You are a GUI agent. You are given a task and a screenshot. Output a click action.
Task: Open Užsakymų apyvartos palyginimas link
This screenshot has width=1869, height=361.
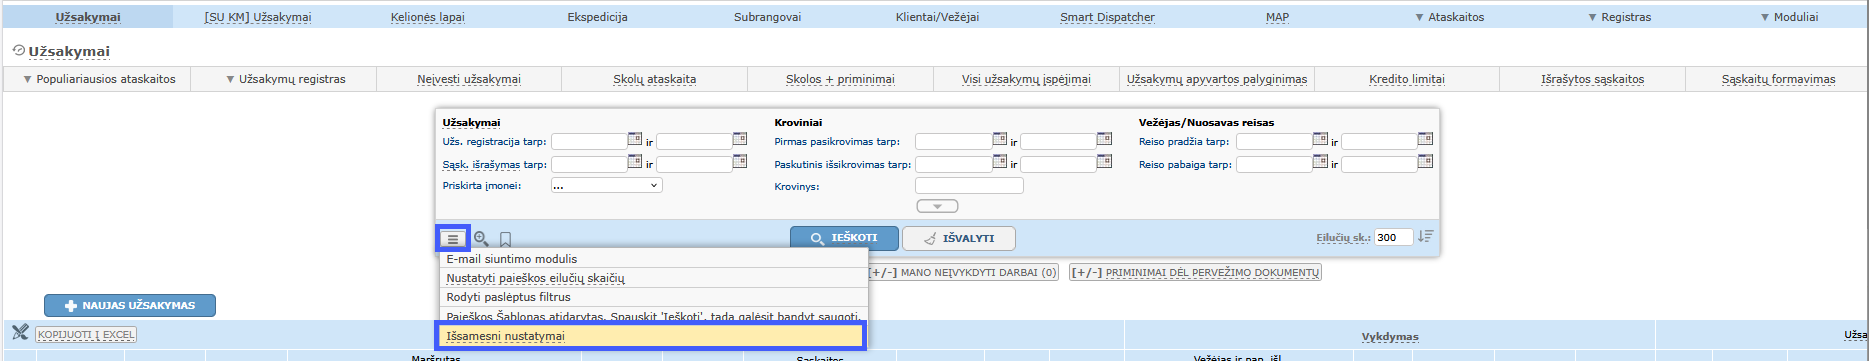(1217, 79)
